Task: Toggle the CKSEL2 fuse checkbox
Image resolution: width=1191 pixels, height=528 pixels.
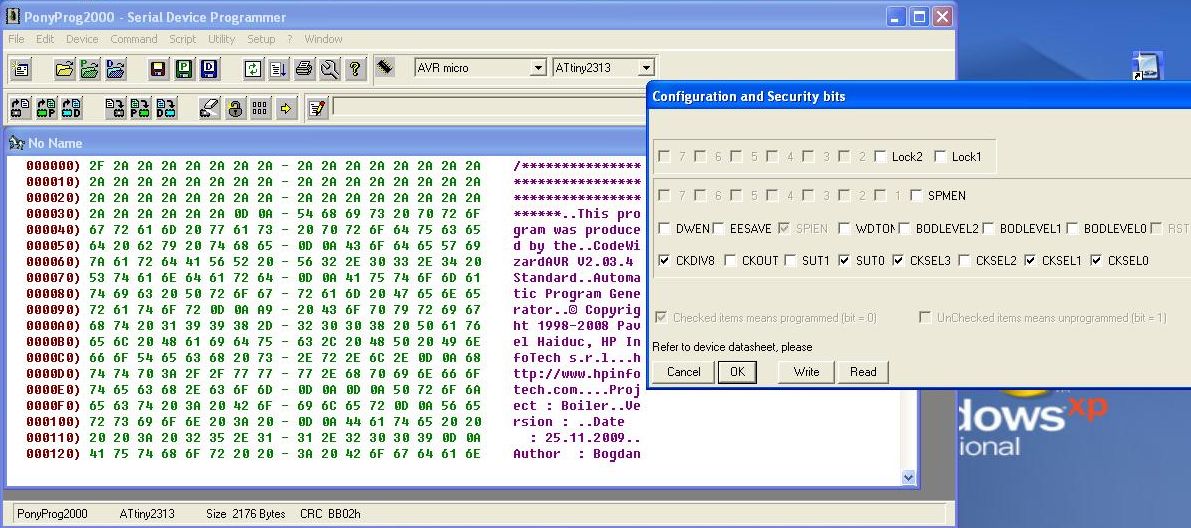Action: point(965,261)
